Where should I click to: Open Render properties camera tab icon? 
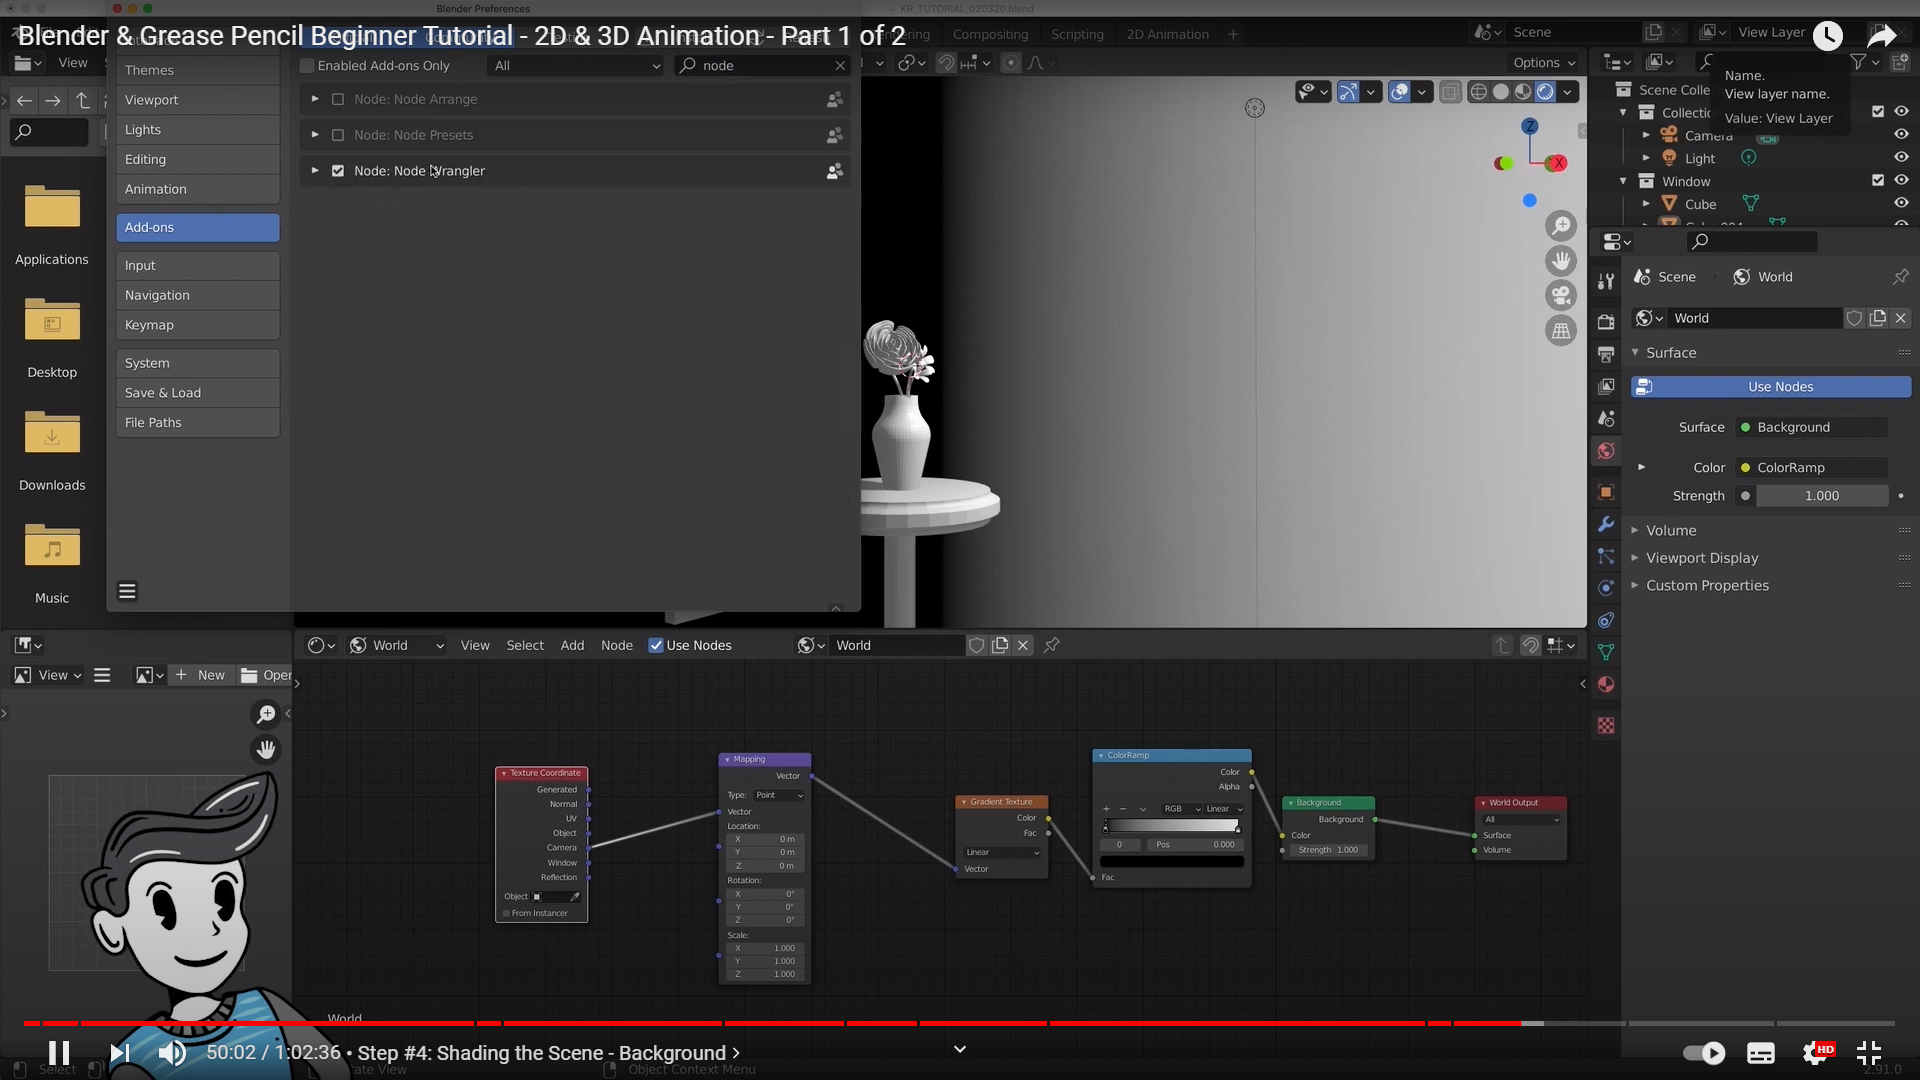(1606, 322)
